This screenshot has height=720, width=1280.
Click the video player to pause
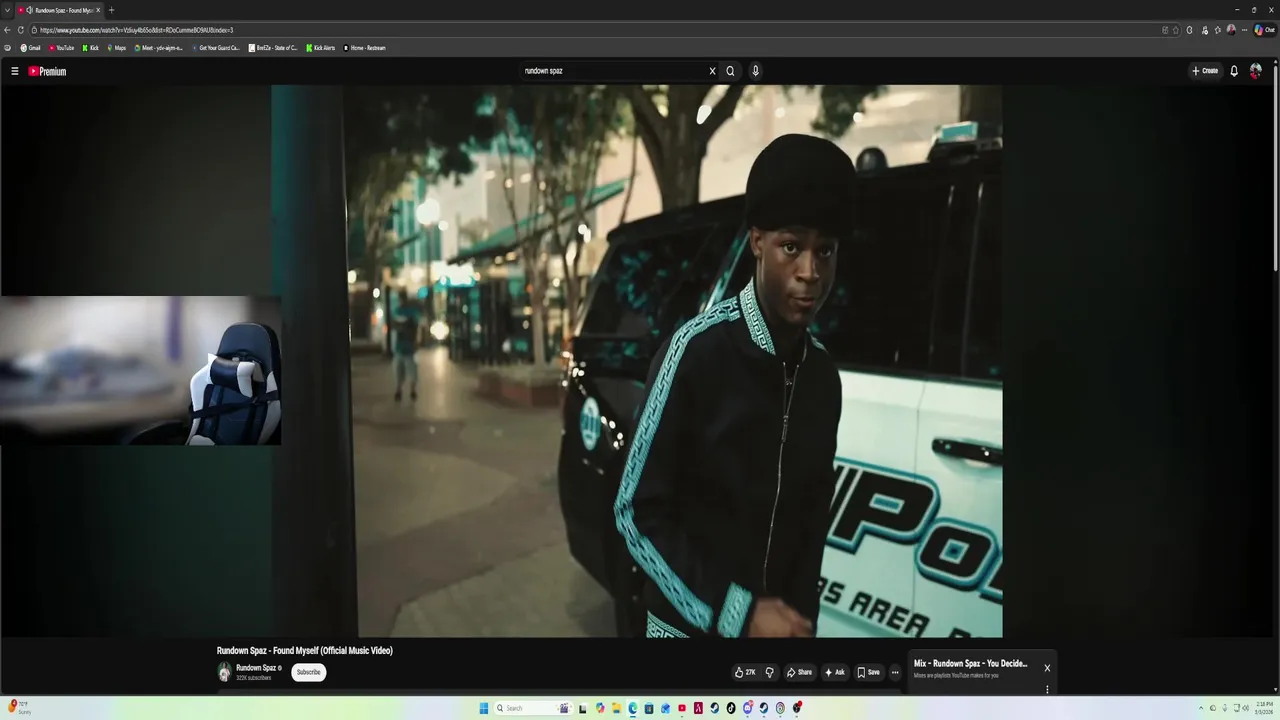[x=636, y=360]
